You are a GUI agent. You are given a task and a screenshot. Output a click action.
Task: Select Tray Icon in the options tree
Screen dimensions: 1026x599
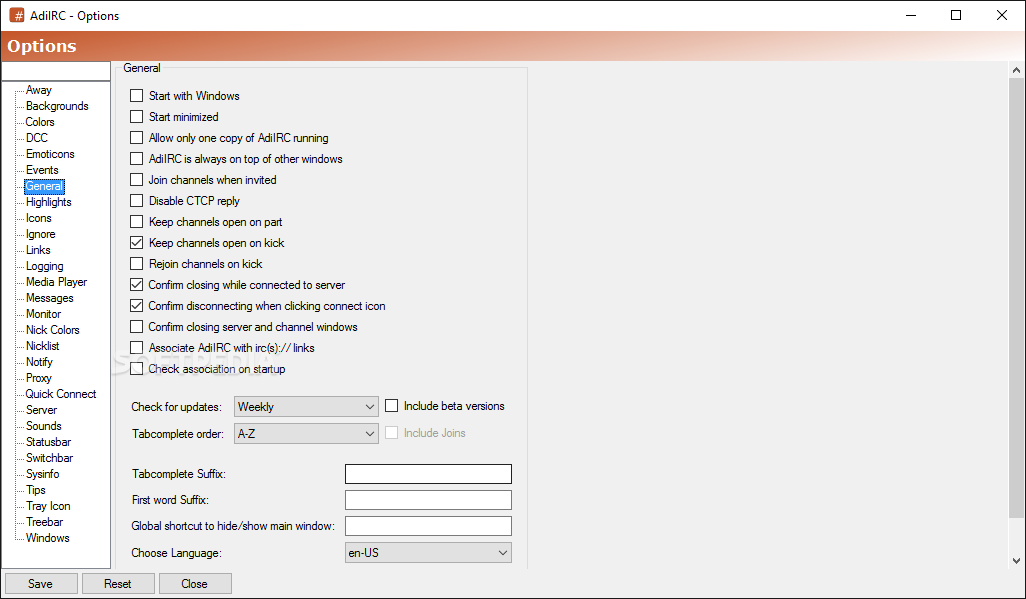tap(48, 505)
